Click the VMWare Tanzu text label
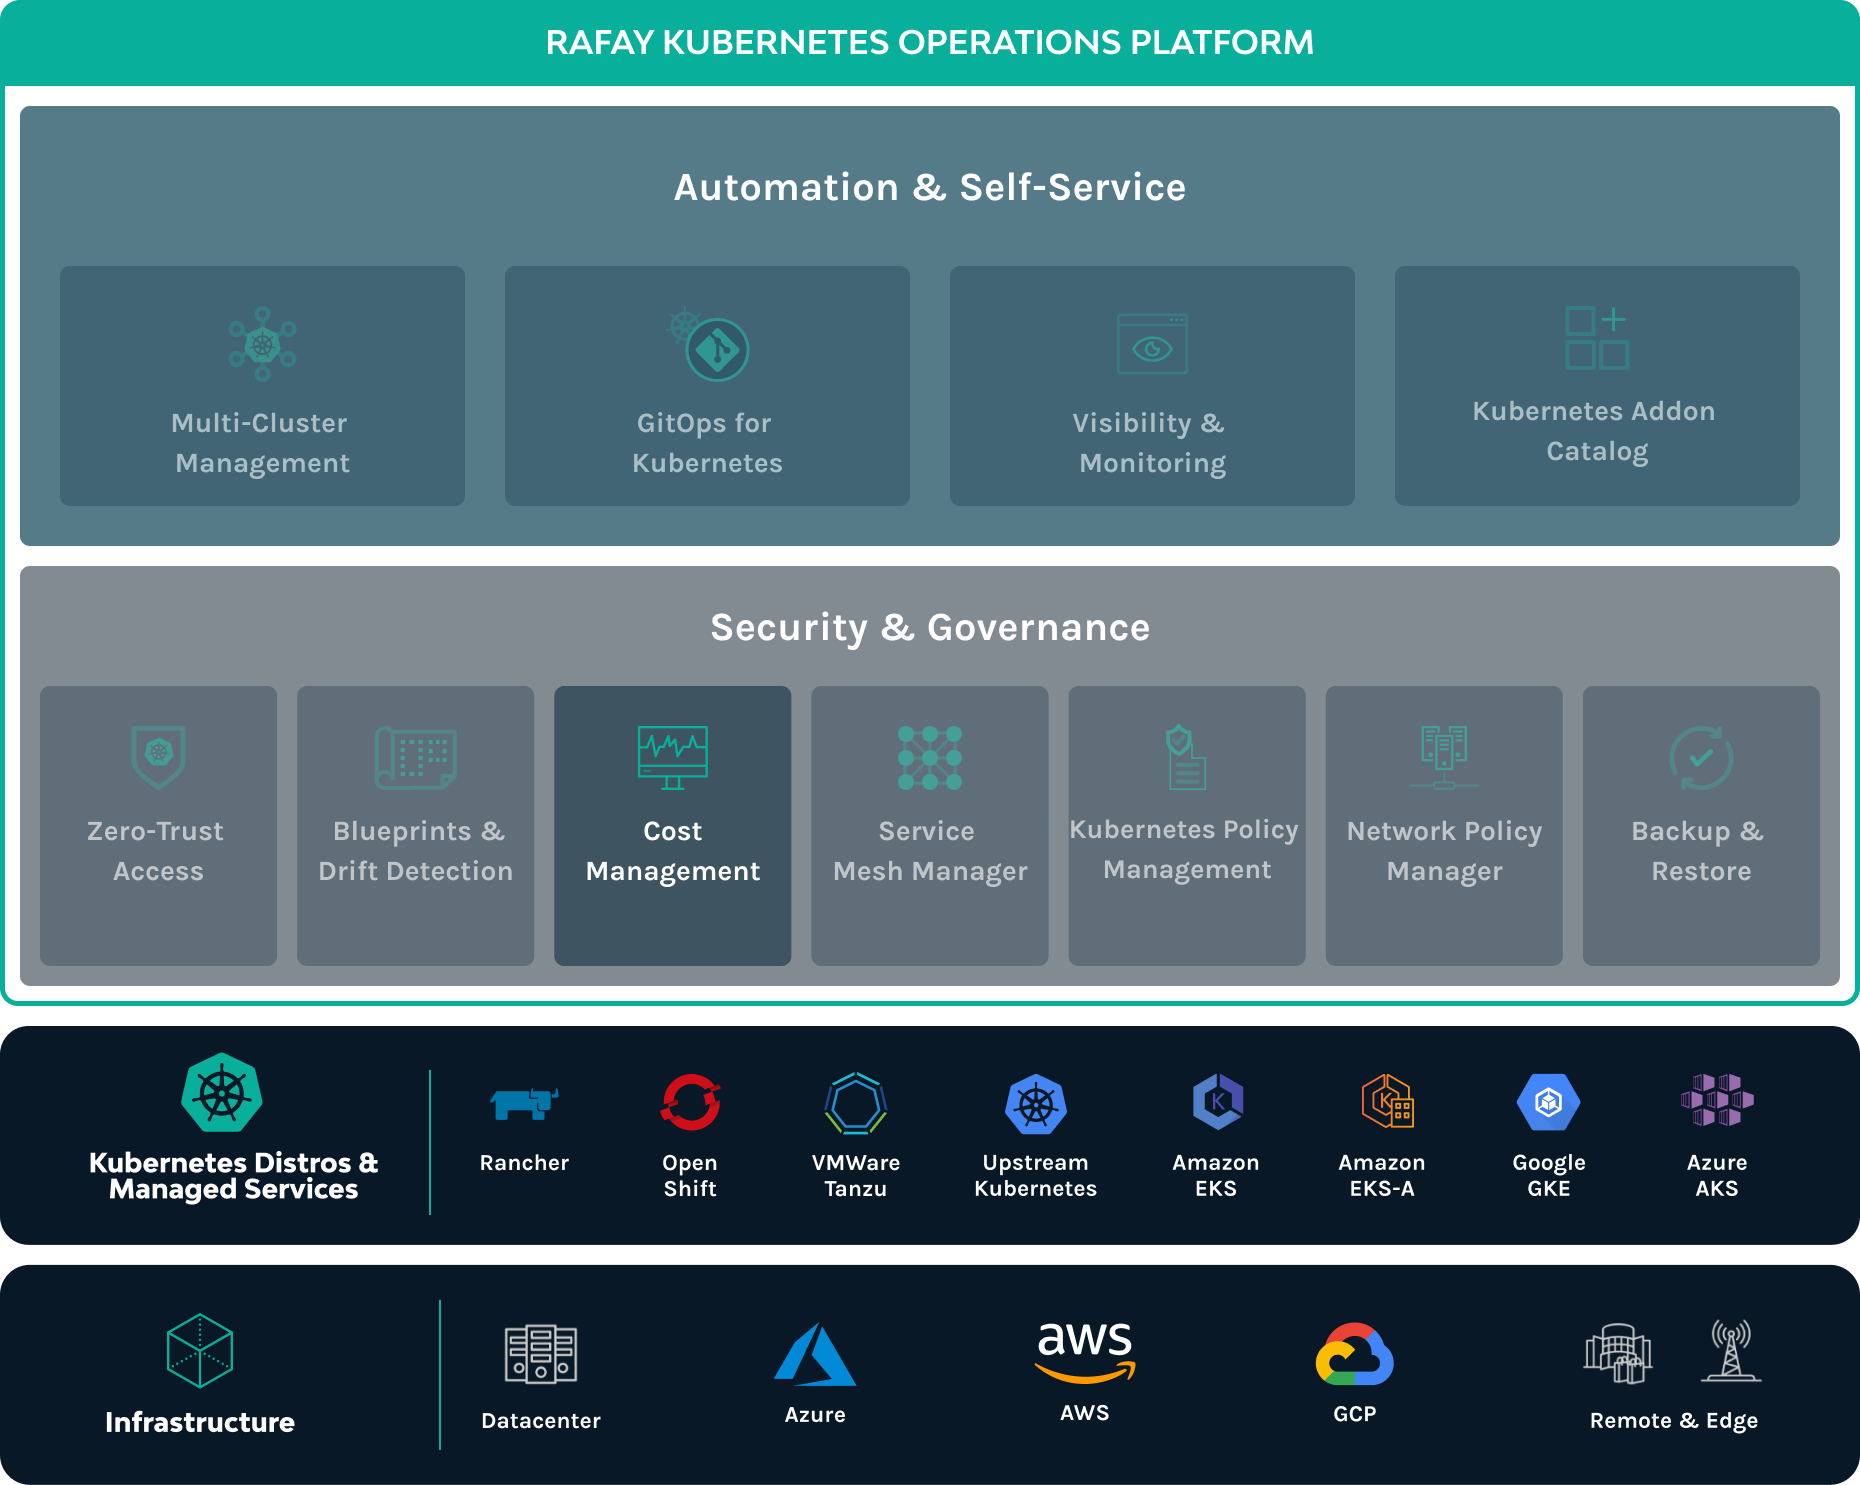This screenshot has height=1485, width=1860. 856,1176
